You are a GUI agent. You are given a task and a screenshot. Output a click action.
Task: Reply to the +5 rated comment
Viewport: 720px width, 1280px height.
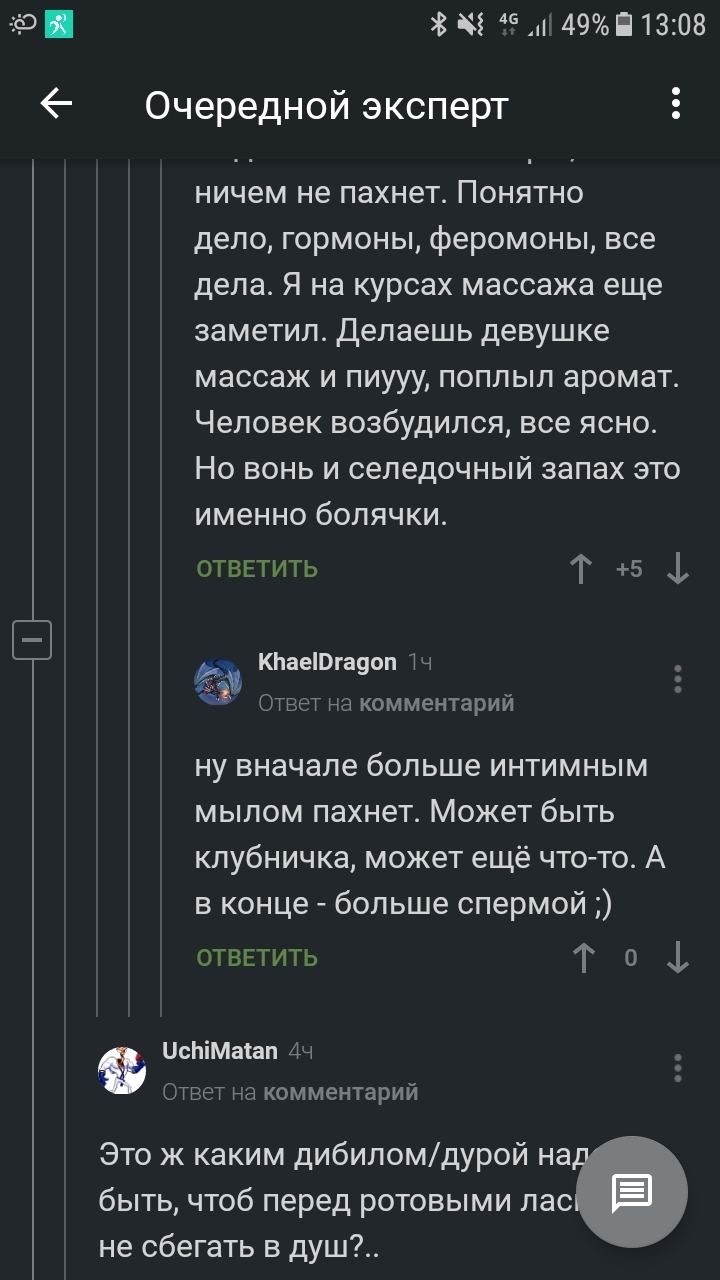[x=257, y=569]
